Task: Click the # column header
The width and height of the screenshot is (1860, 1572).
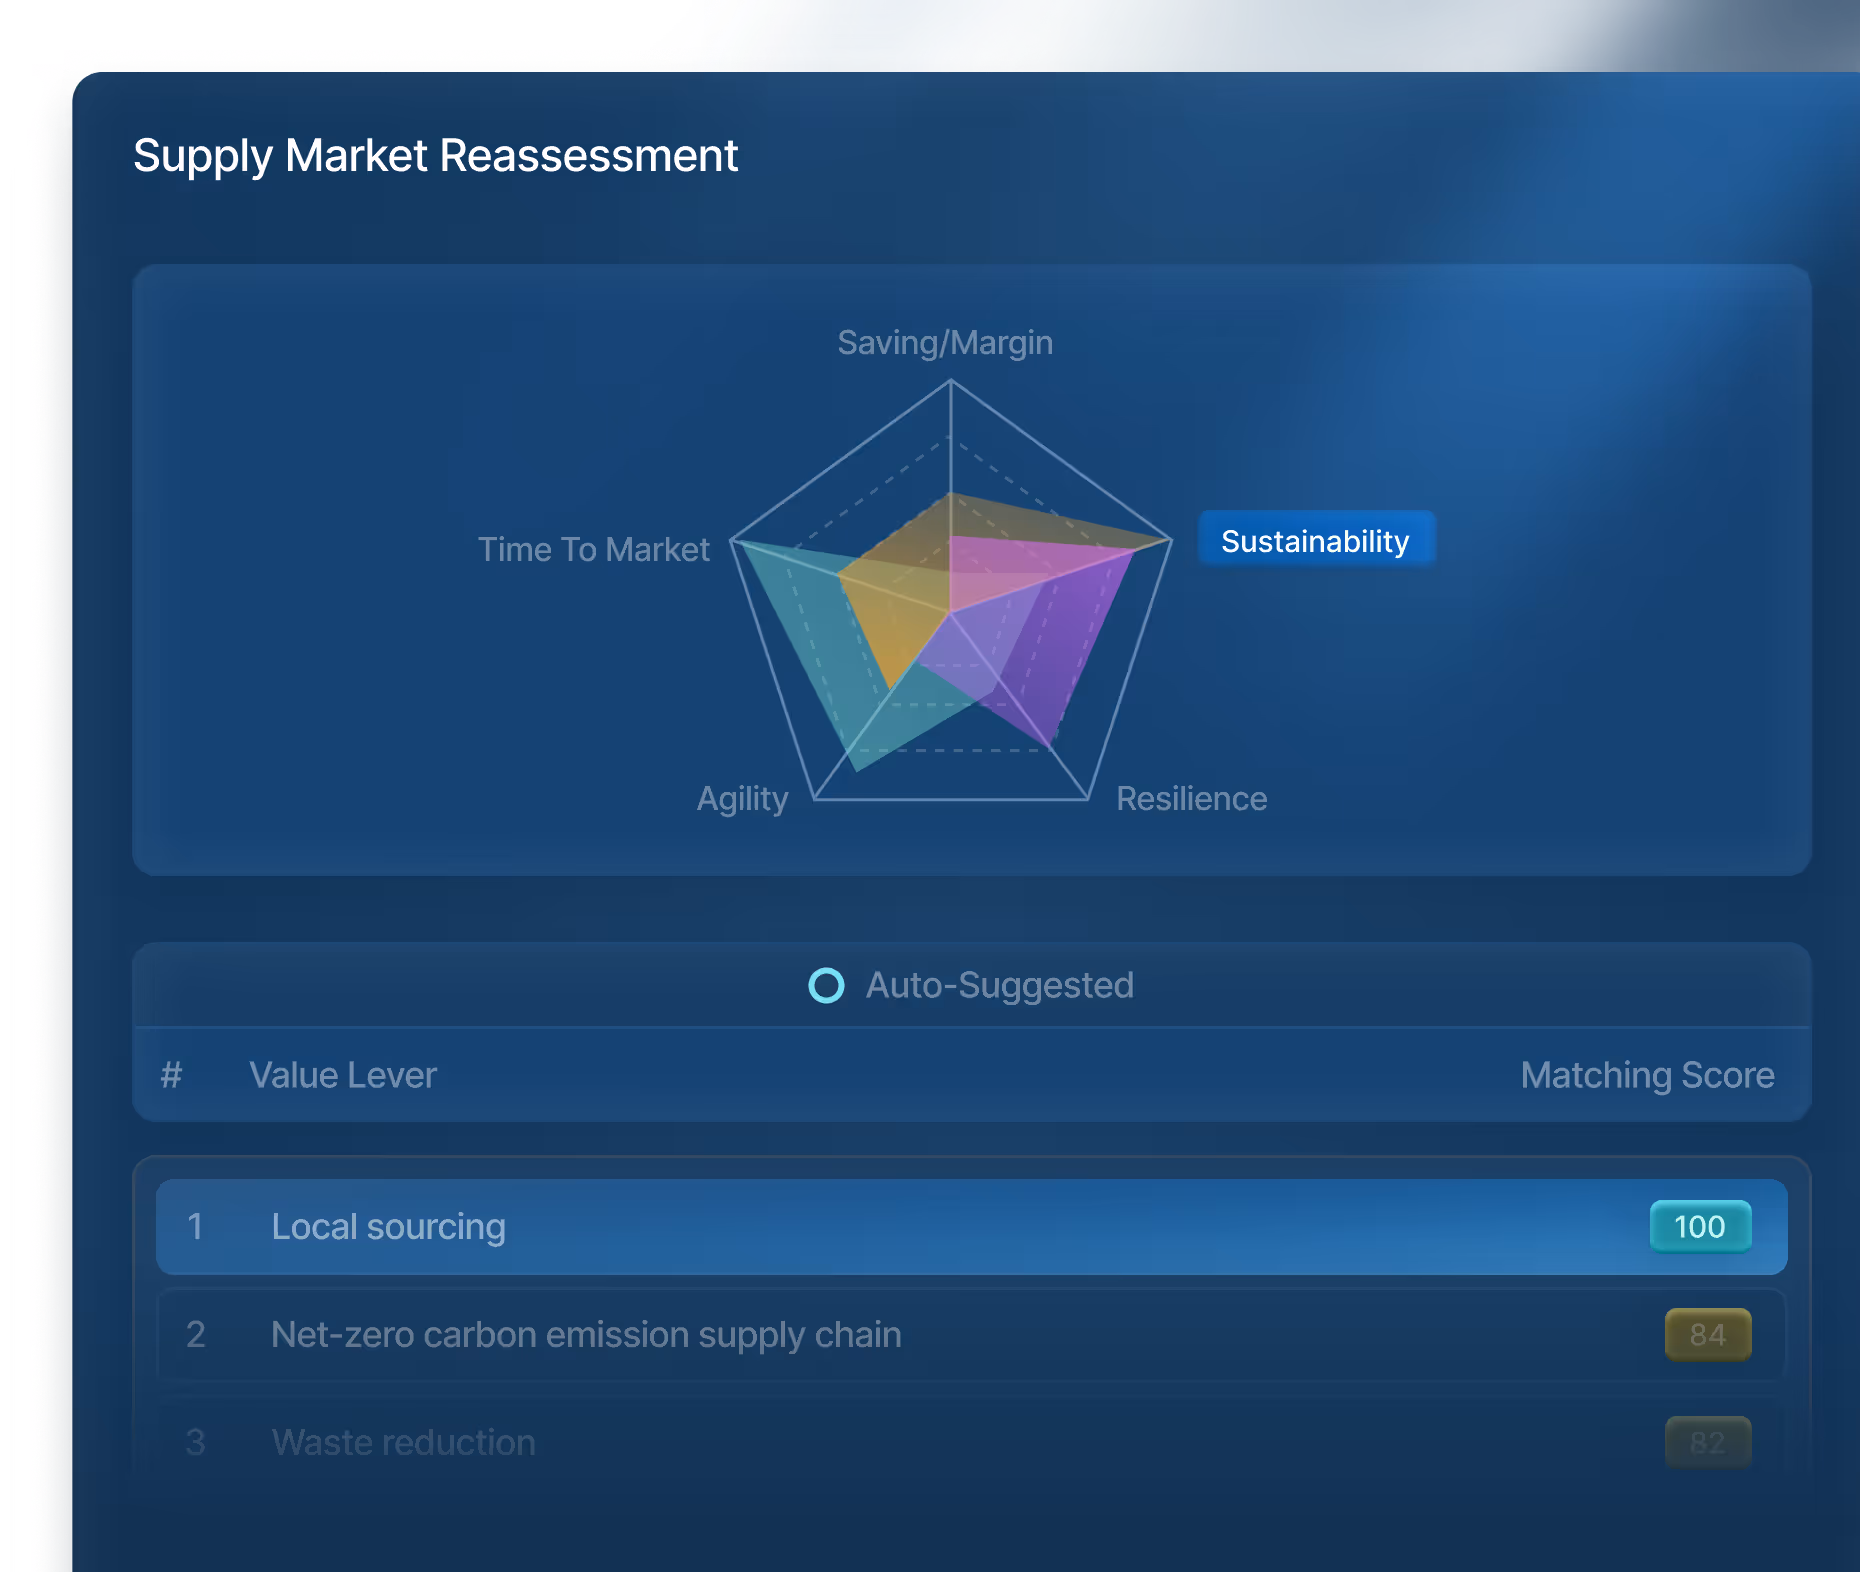Action: [x=172, y=1076]
